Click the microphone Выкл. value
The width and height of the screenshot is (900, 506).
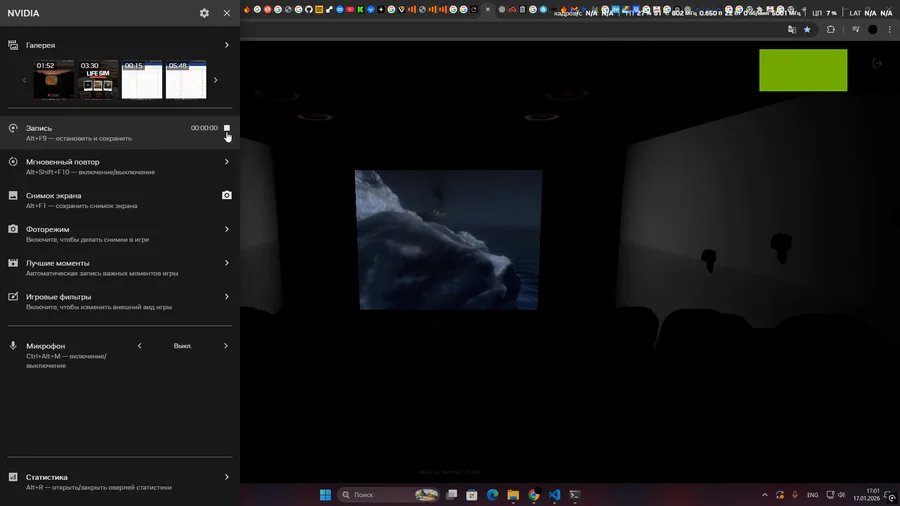(183, 346)
